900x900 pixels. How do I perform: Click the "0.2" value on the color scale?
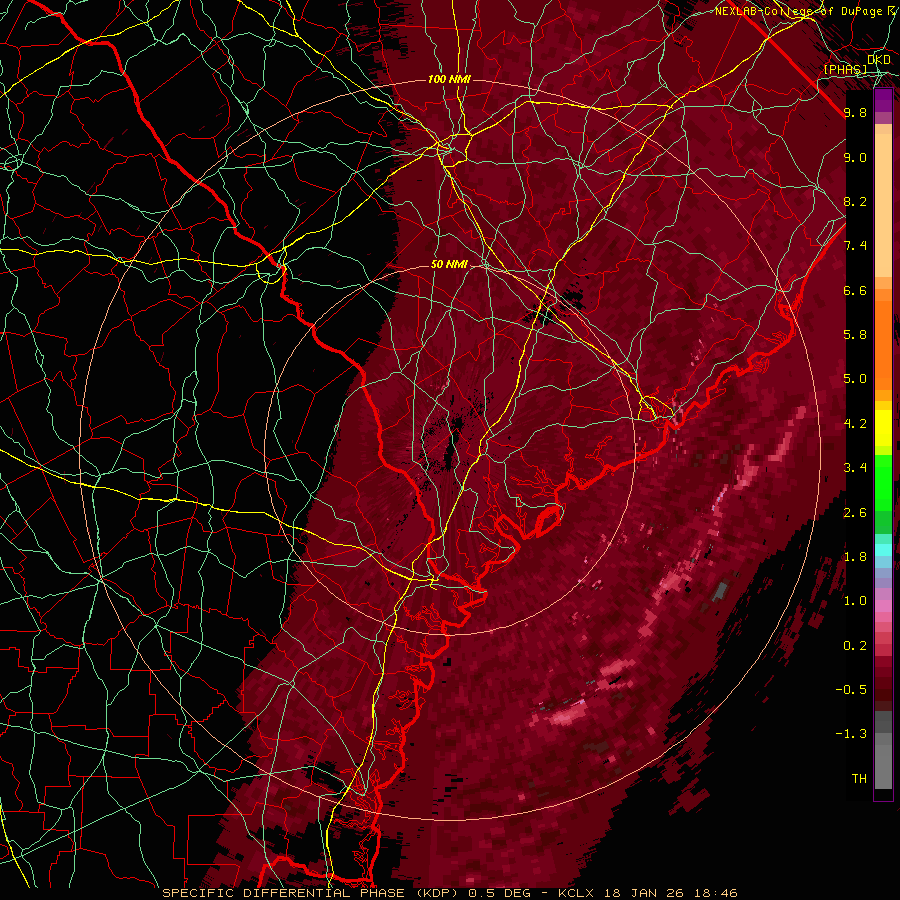click(855, 646)
